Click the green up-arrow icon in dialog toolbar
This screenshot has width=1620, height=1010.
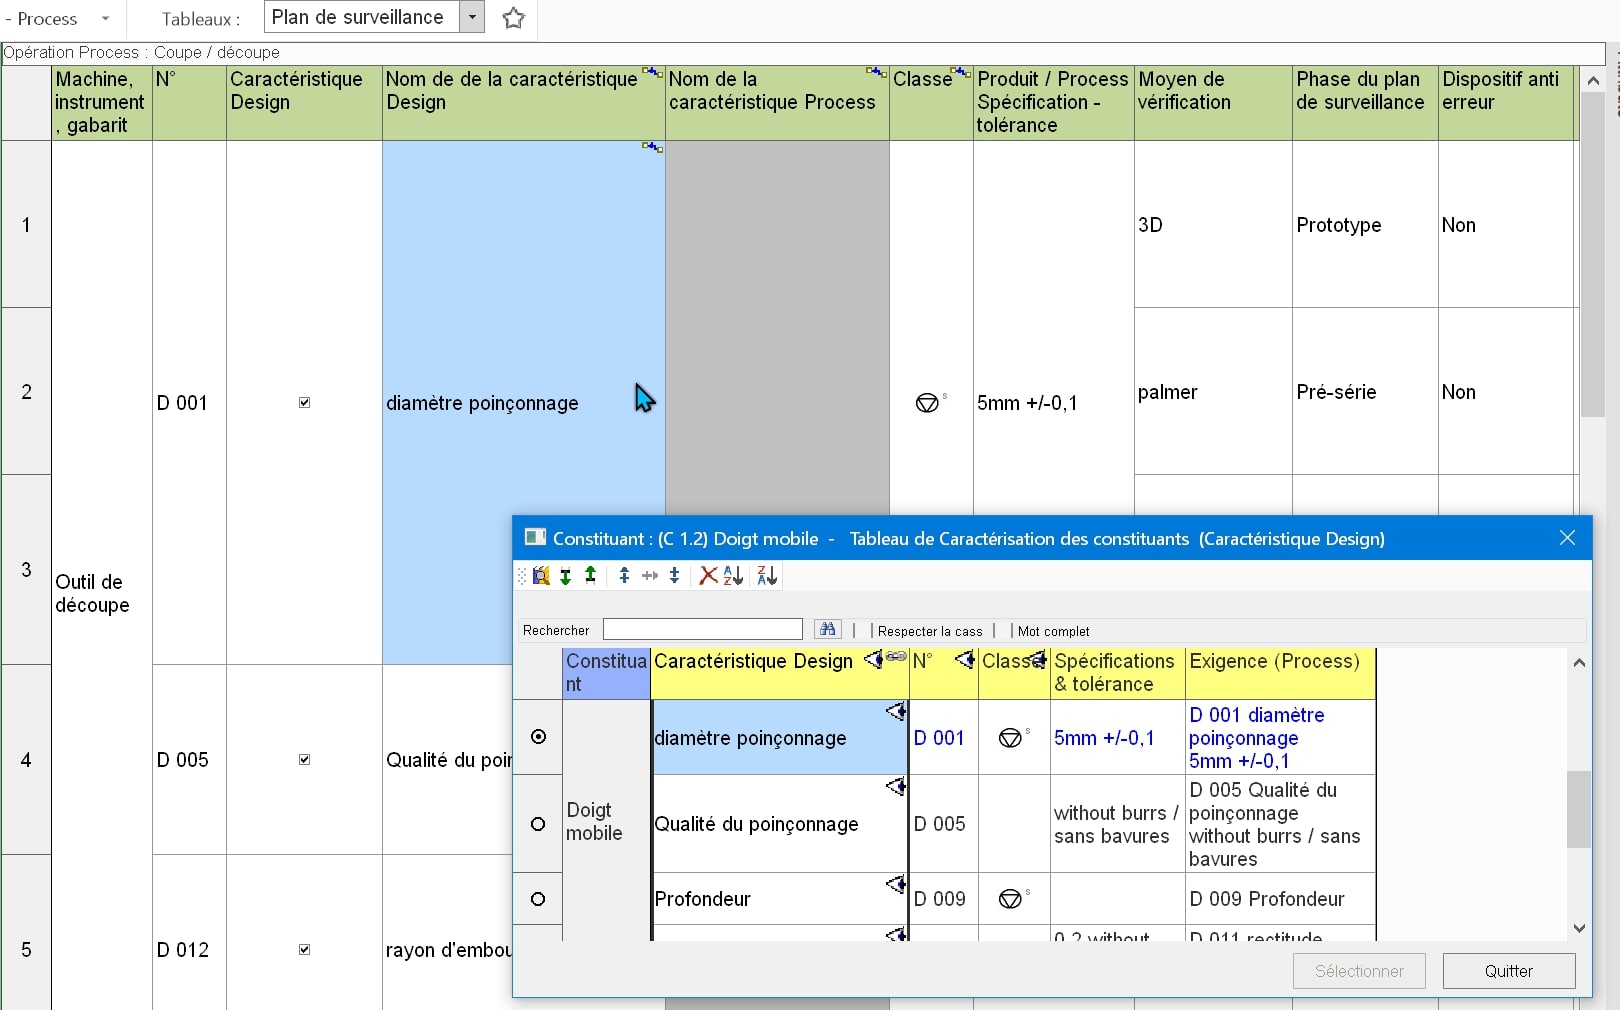tap(591, 574)
